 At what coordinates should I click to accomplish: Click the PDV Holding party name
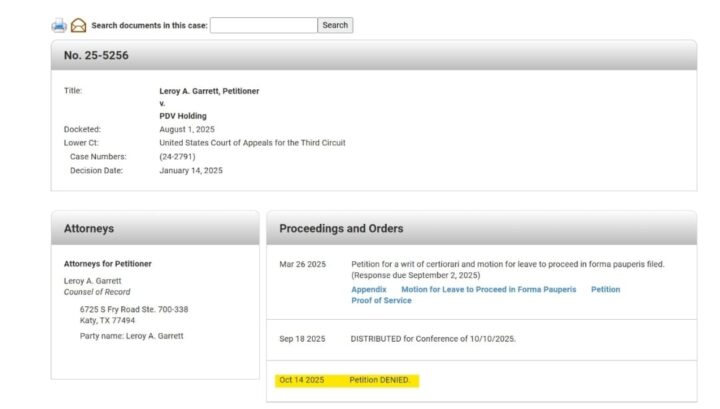183,116
